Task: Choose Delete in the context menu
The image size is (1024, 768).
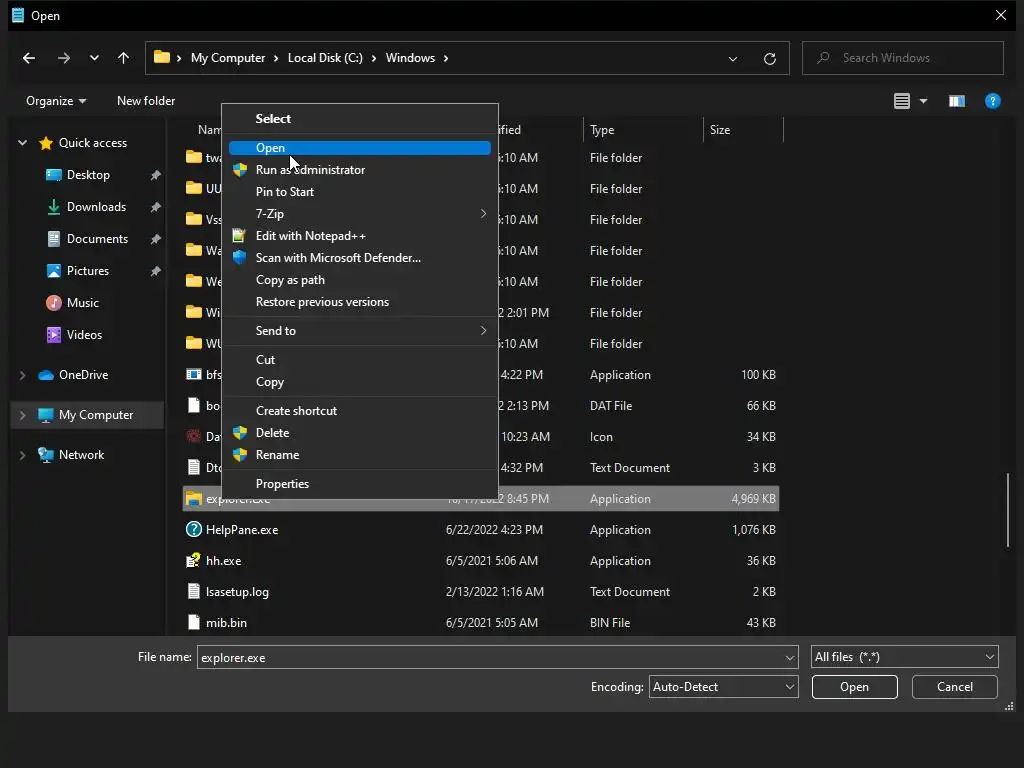Action: [359, 433]
